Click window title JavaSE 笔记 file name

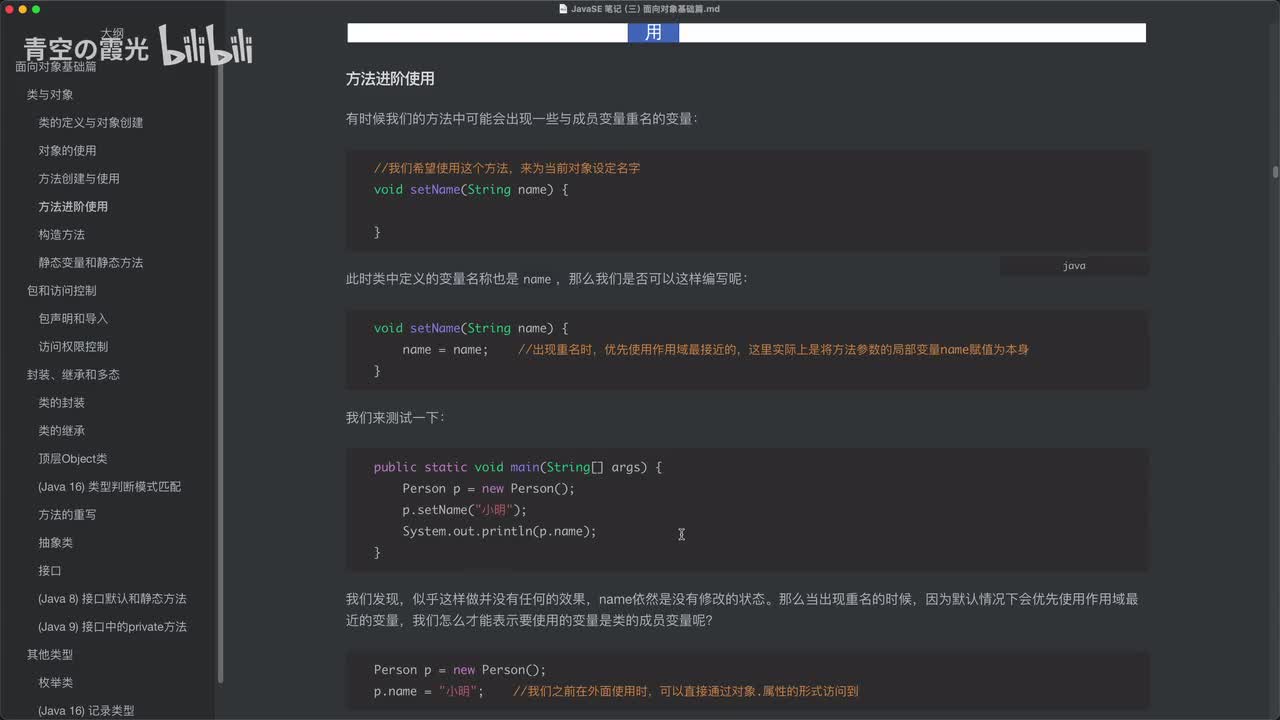click(645, 9)
